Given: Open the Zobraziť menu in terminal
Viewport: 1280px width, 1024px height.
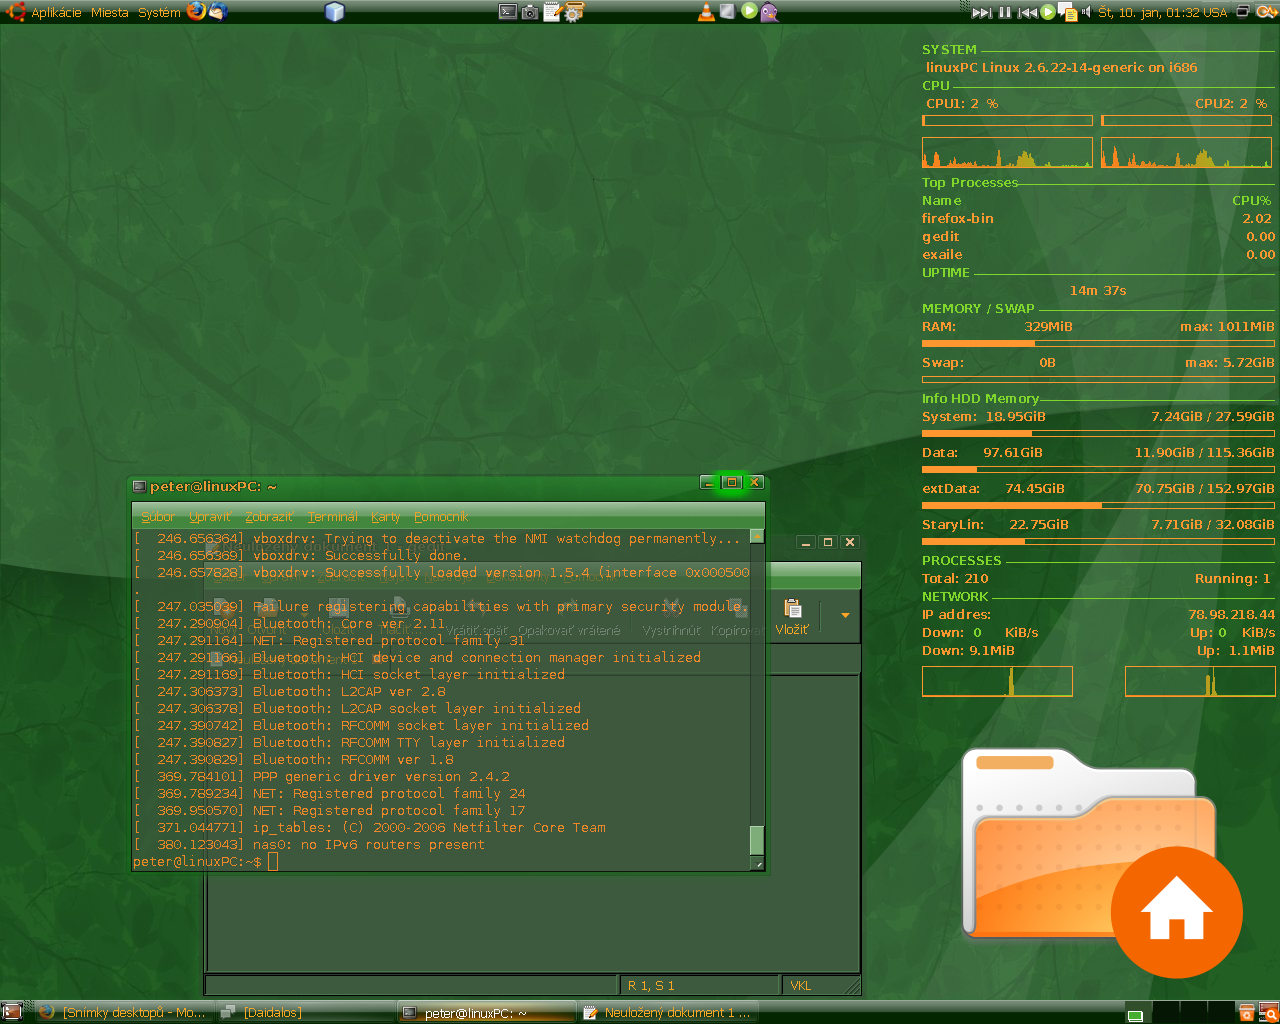Looking at the screenshot, I should (269, 517).
